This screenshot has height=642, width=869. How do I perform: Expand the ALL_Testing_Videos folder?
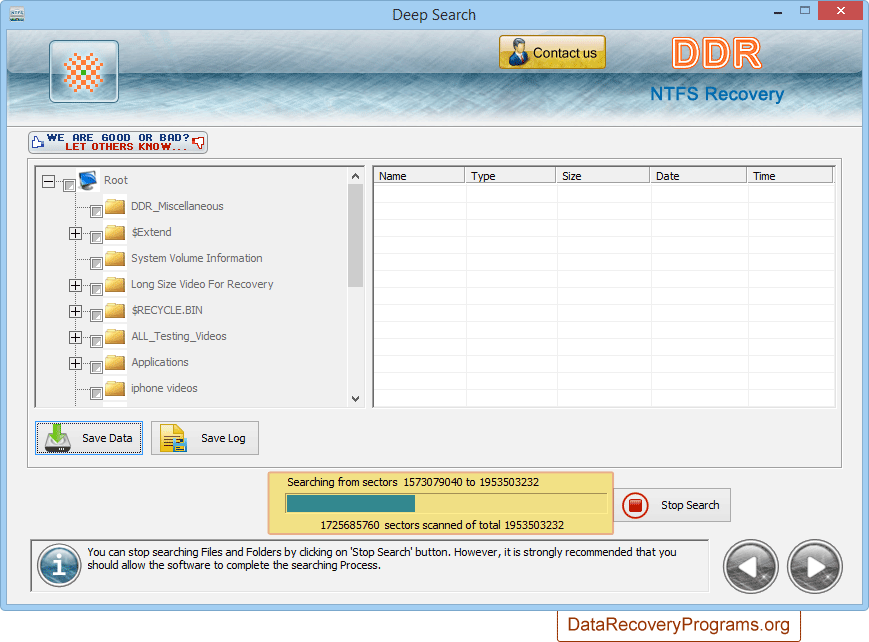point(75,338)
